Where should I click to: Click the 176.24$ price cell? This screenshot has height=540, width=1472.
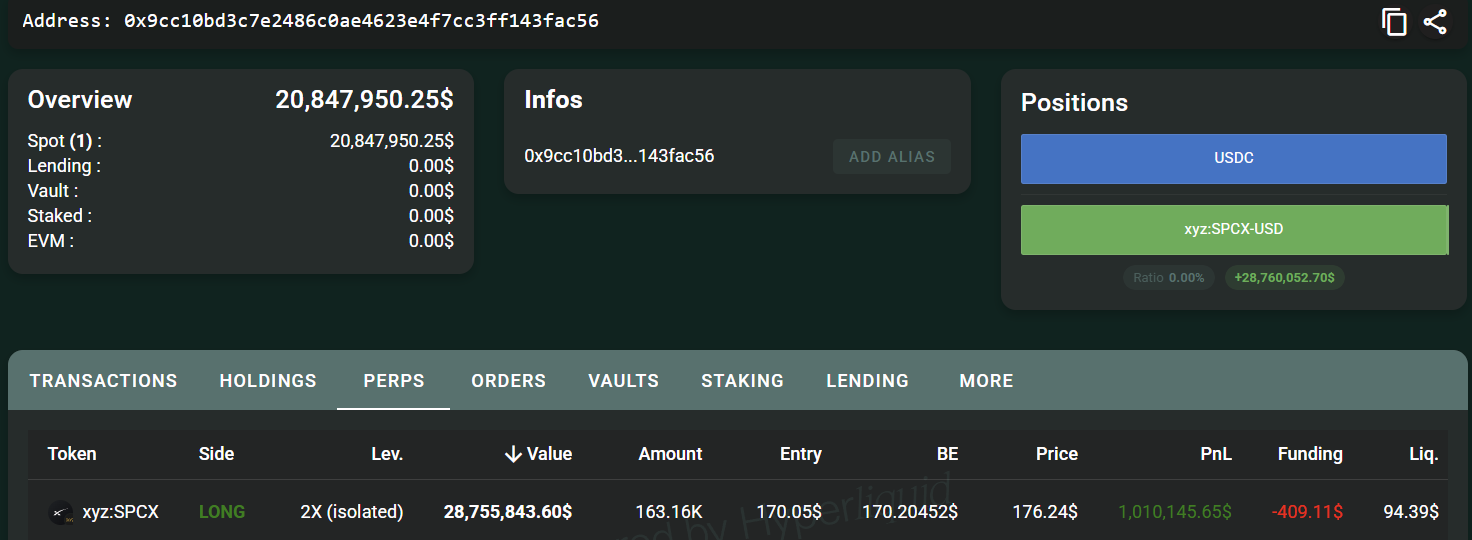click(x=1045, y=512)
